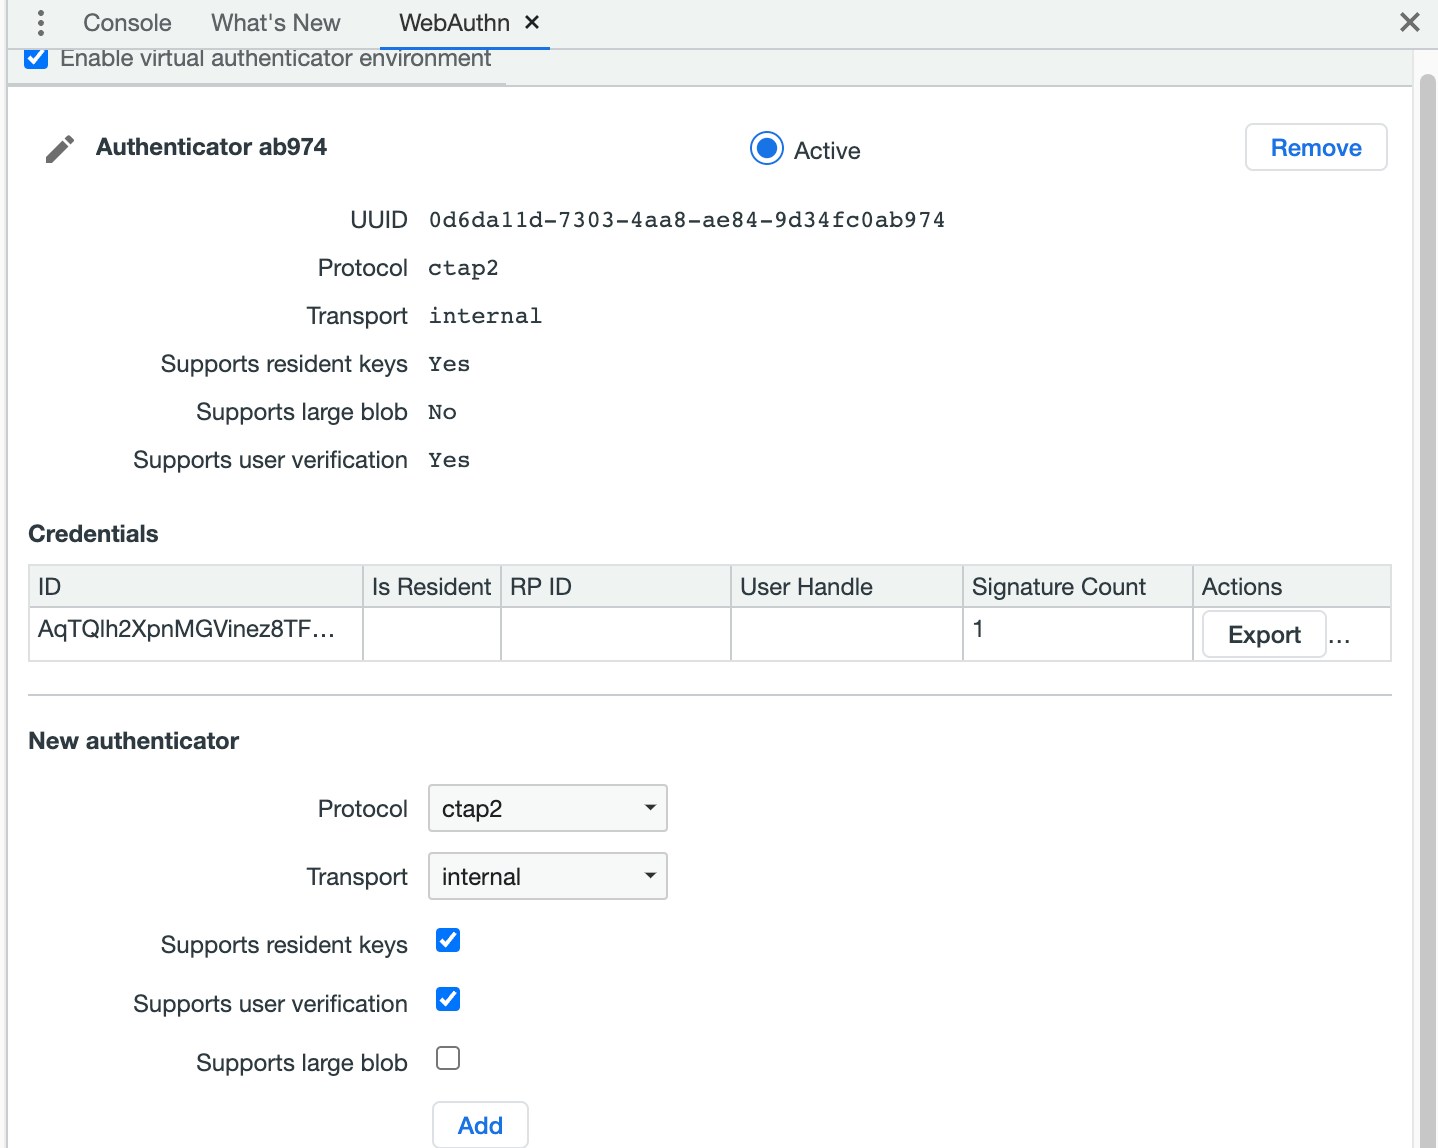1438x1148 pixels.
Task: Click the Signature Count column header
Action: (x=1078, y=587)
